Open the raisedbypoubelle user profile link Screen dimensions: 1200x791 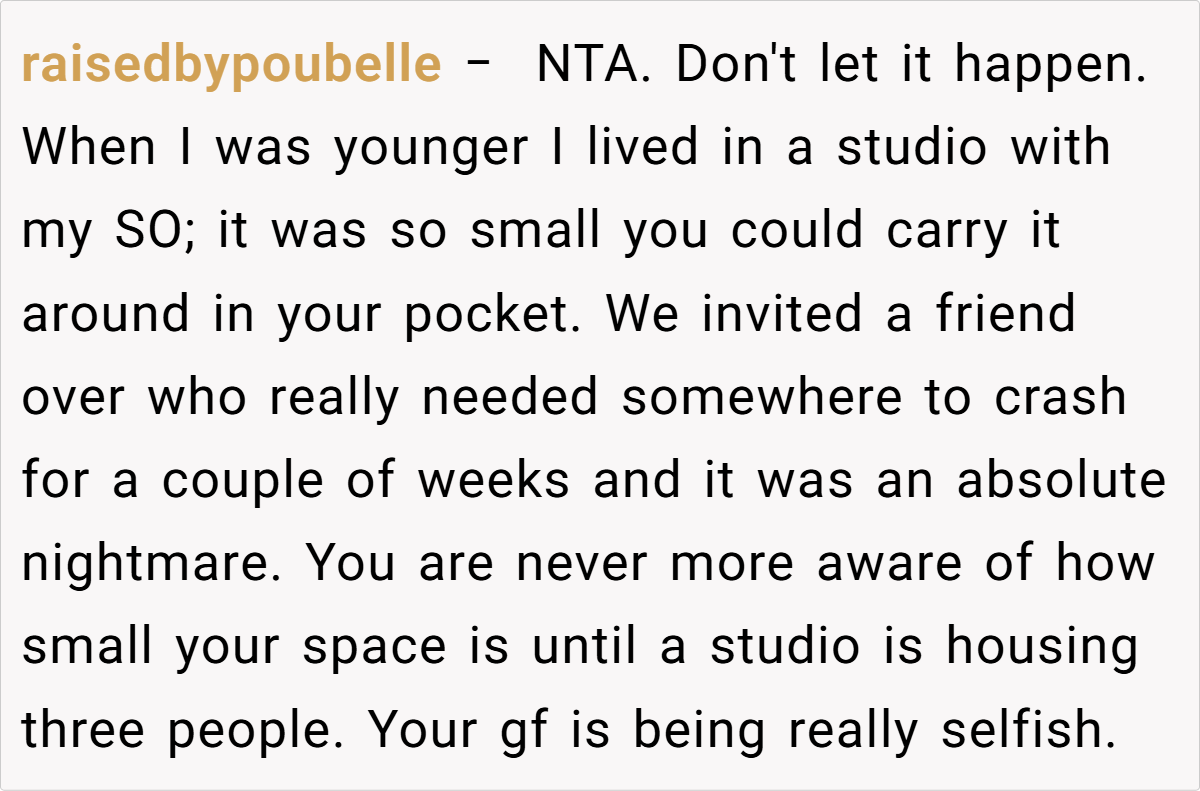pos(231,65)
